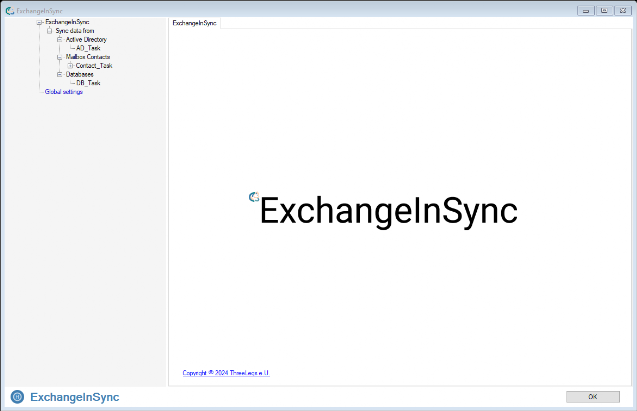The width and height of the screenshot is (637, 411).
Task: Collapse the Sync data from node
Action: coord(49,31)
